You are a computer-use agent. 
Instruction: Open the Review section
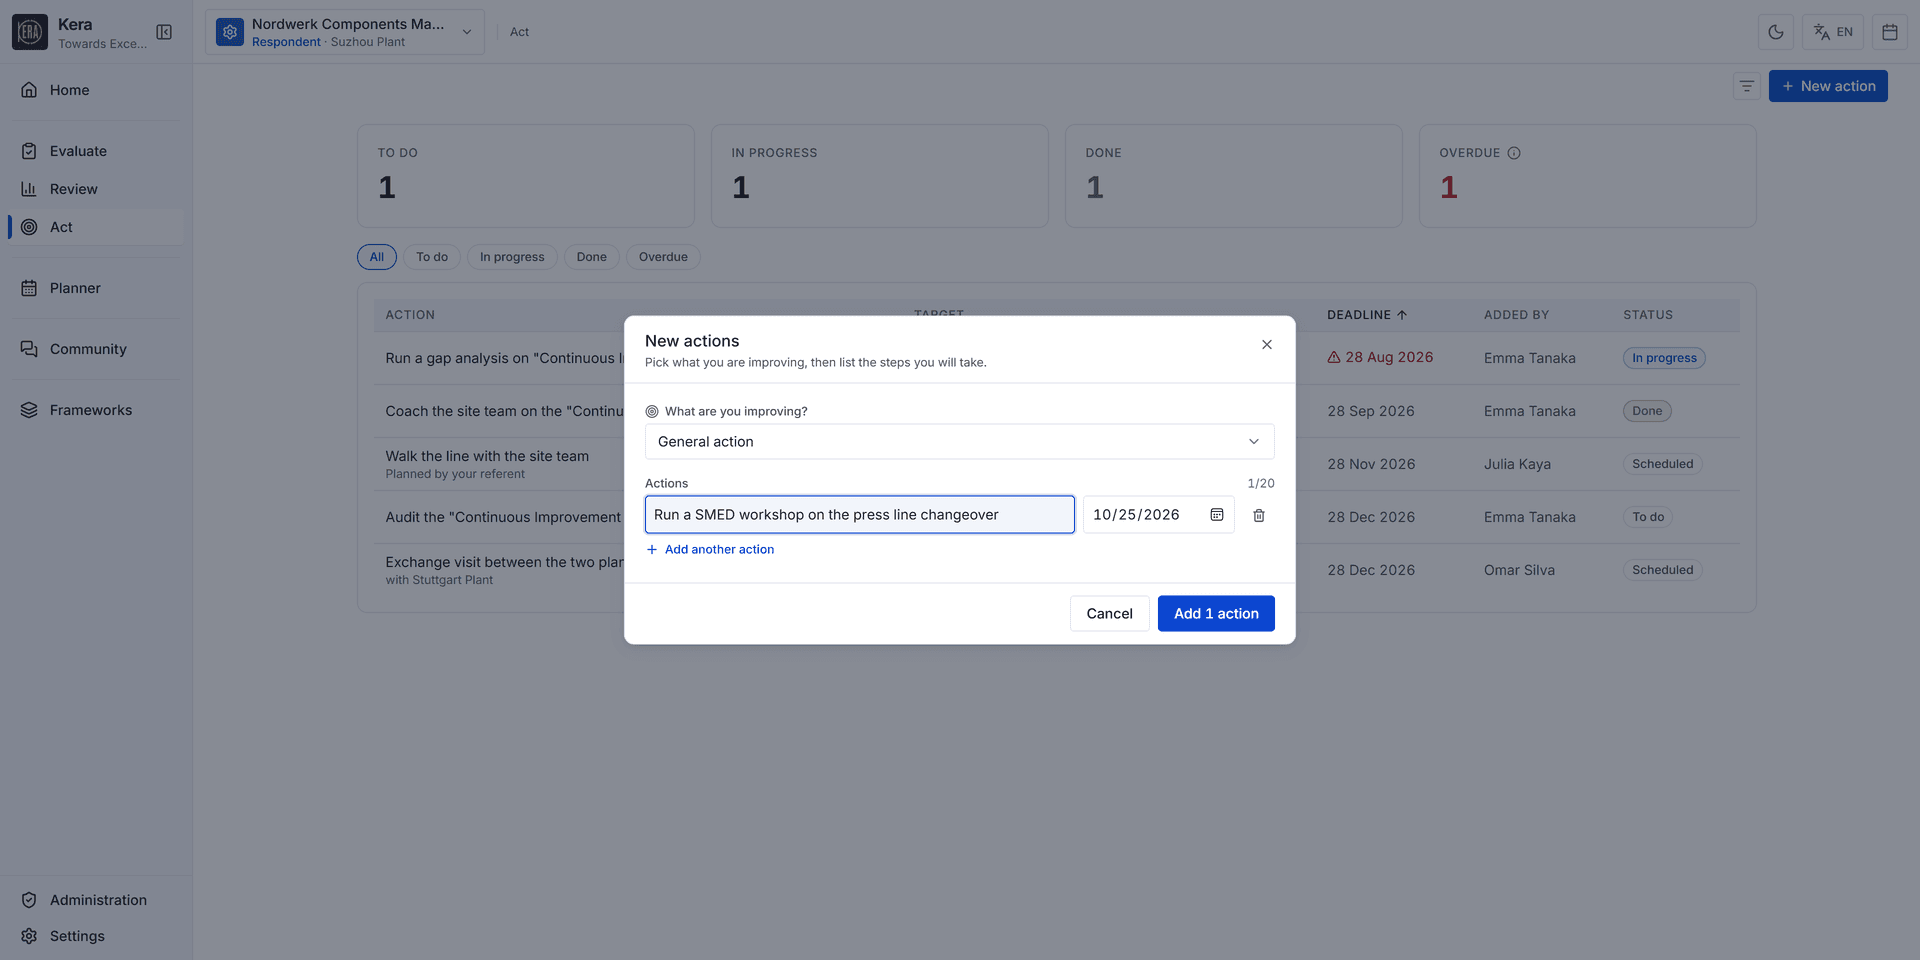[96, 189]
